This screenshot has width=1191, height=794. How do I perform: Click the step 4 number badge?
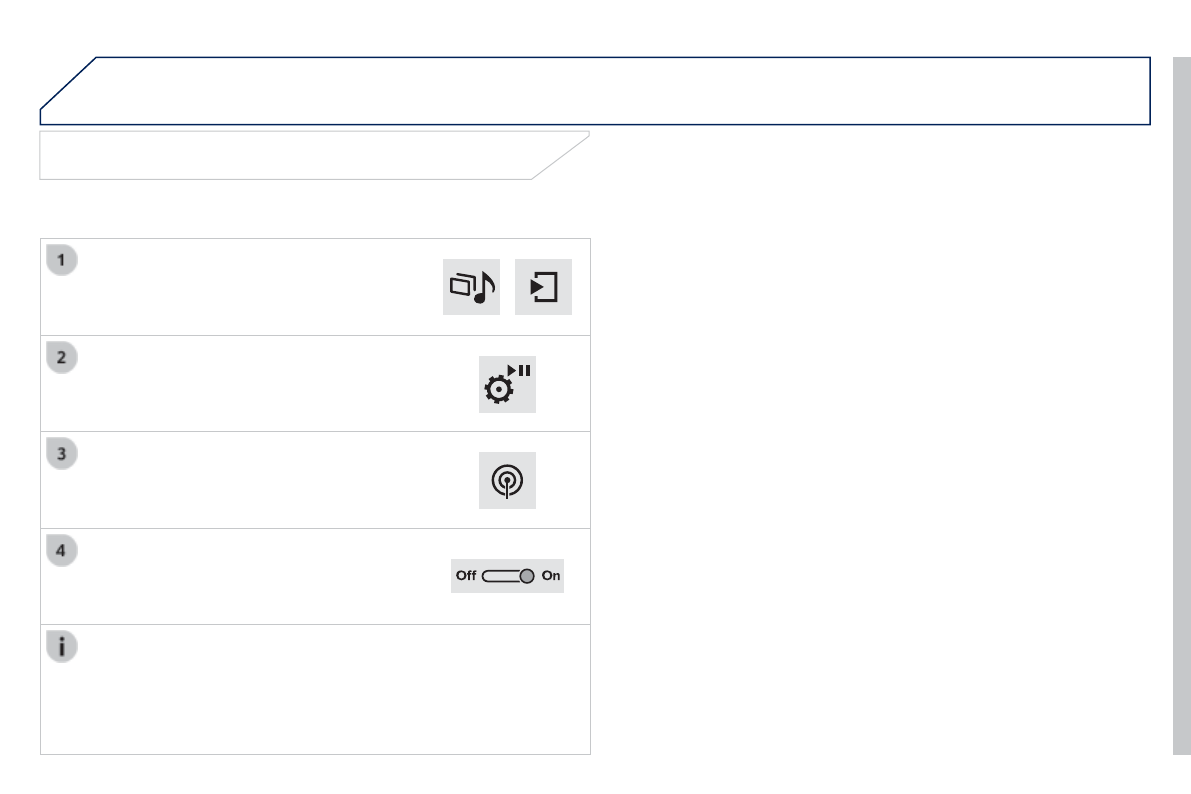pyautogui.click(x=62, y=551)
